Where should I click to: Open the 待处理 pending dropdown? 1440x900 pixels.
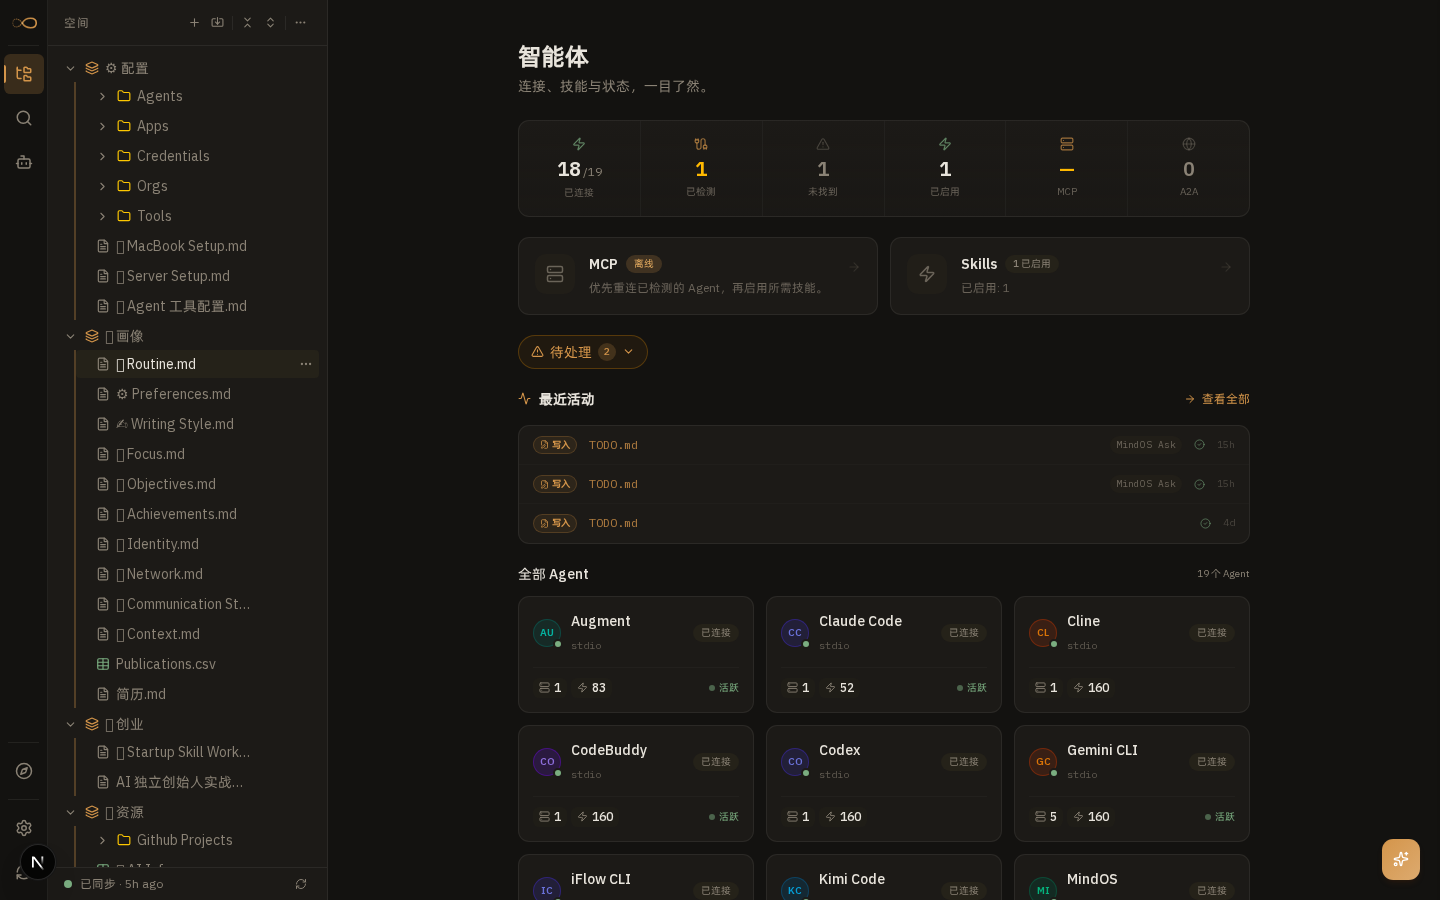pyautogui.click(x=583, y=352)
